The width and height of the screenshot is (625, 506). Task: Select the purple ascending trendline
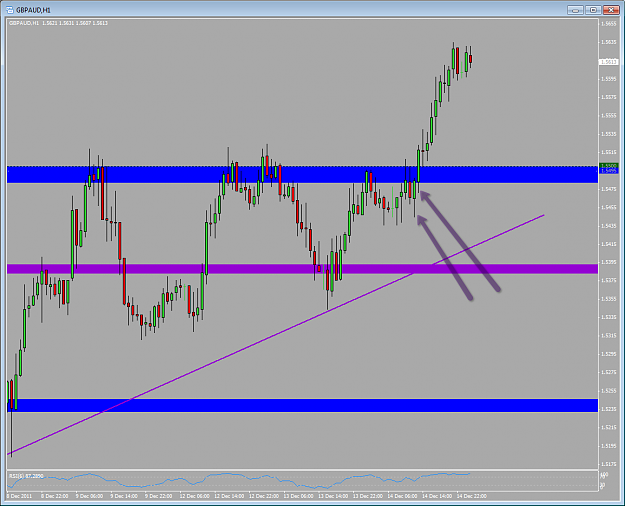coord(275,335)
